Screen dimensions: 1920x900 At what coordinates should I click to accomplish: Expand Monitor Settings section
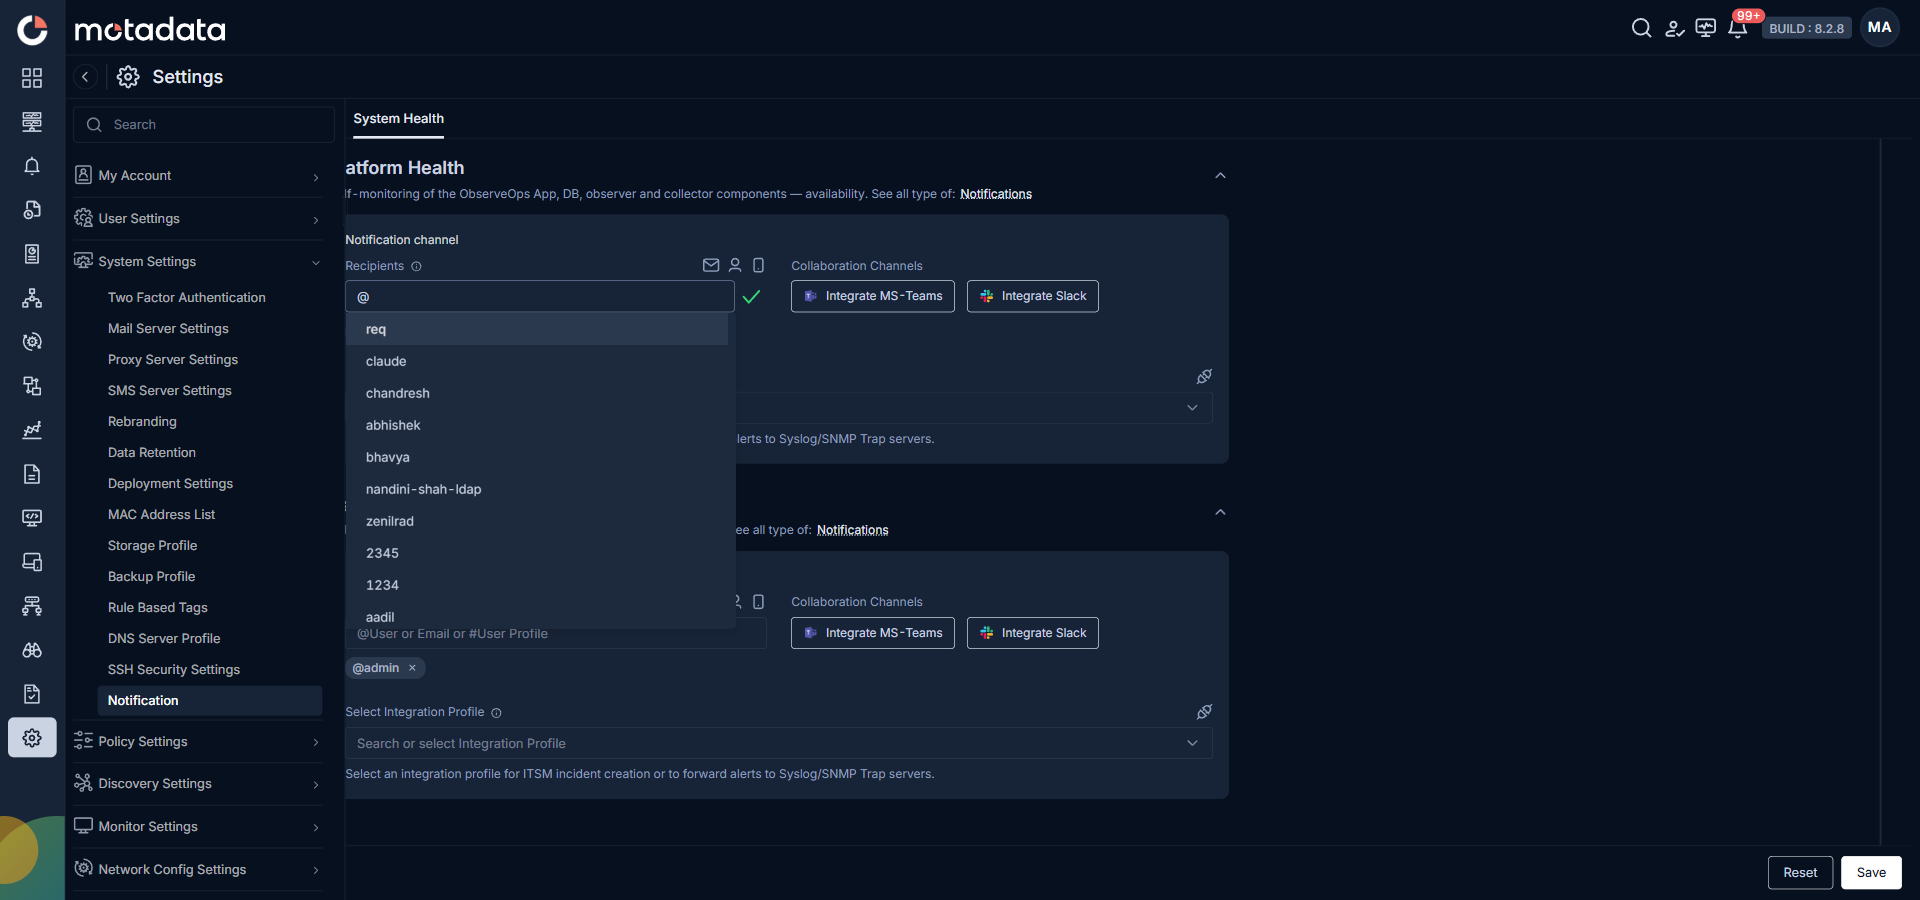pyautogui.click(x=198, y=827)
